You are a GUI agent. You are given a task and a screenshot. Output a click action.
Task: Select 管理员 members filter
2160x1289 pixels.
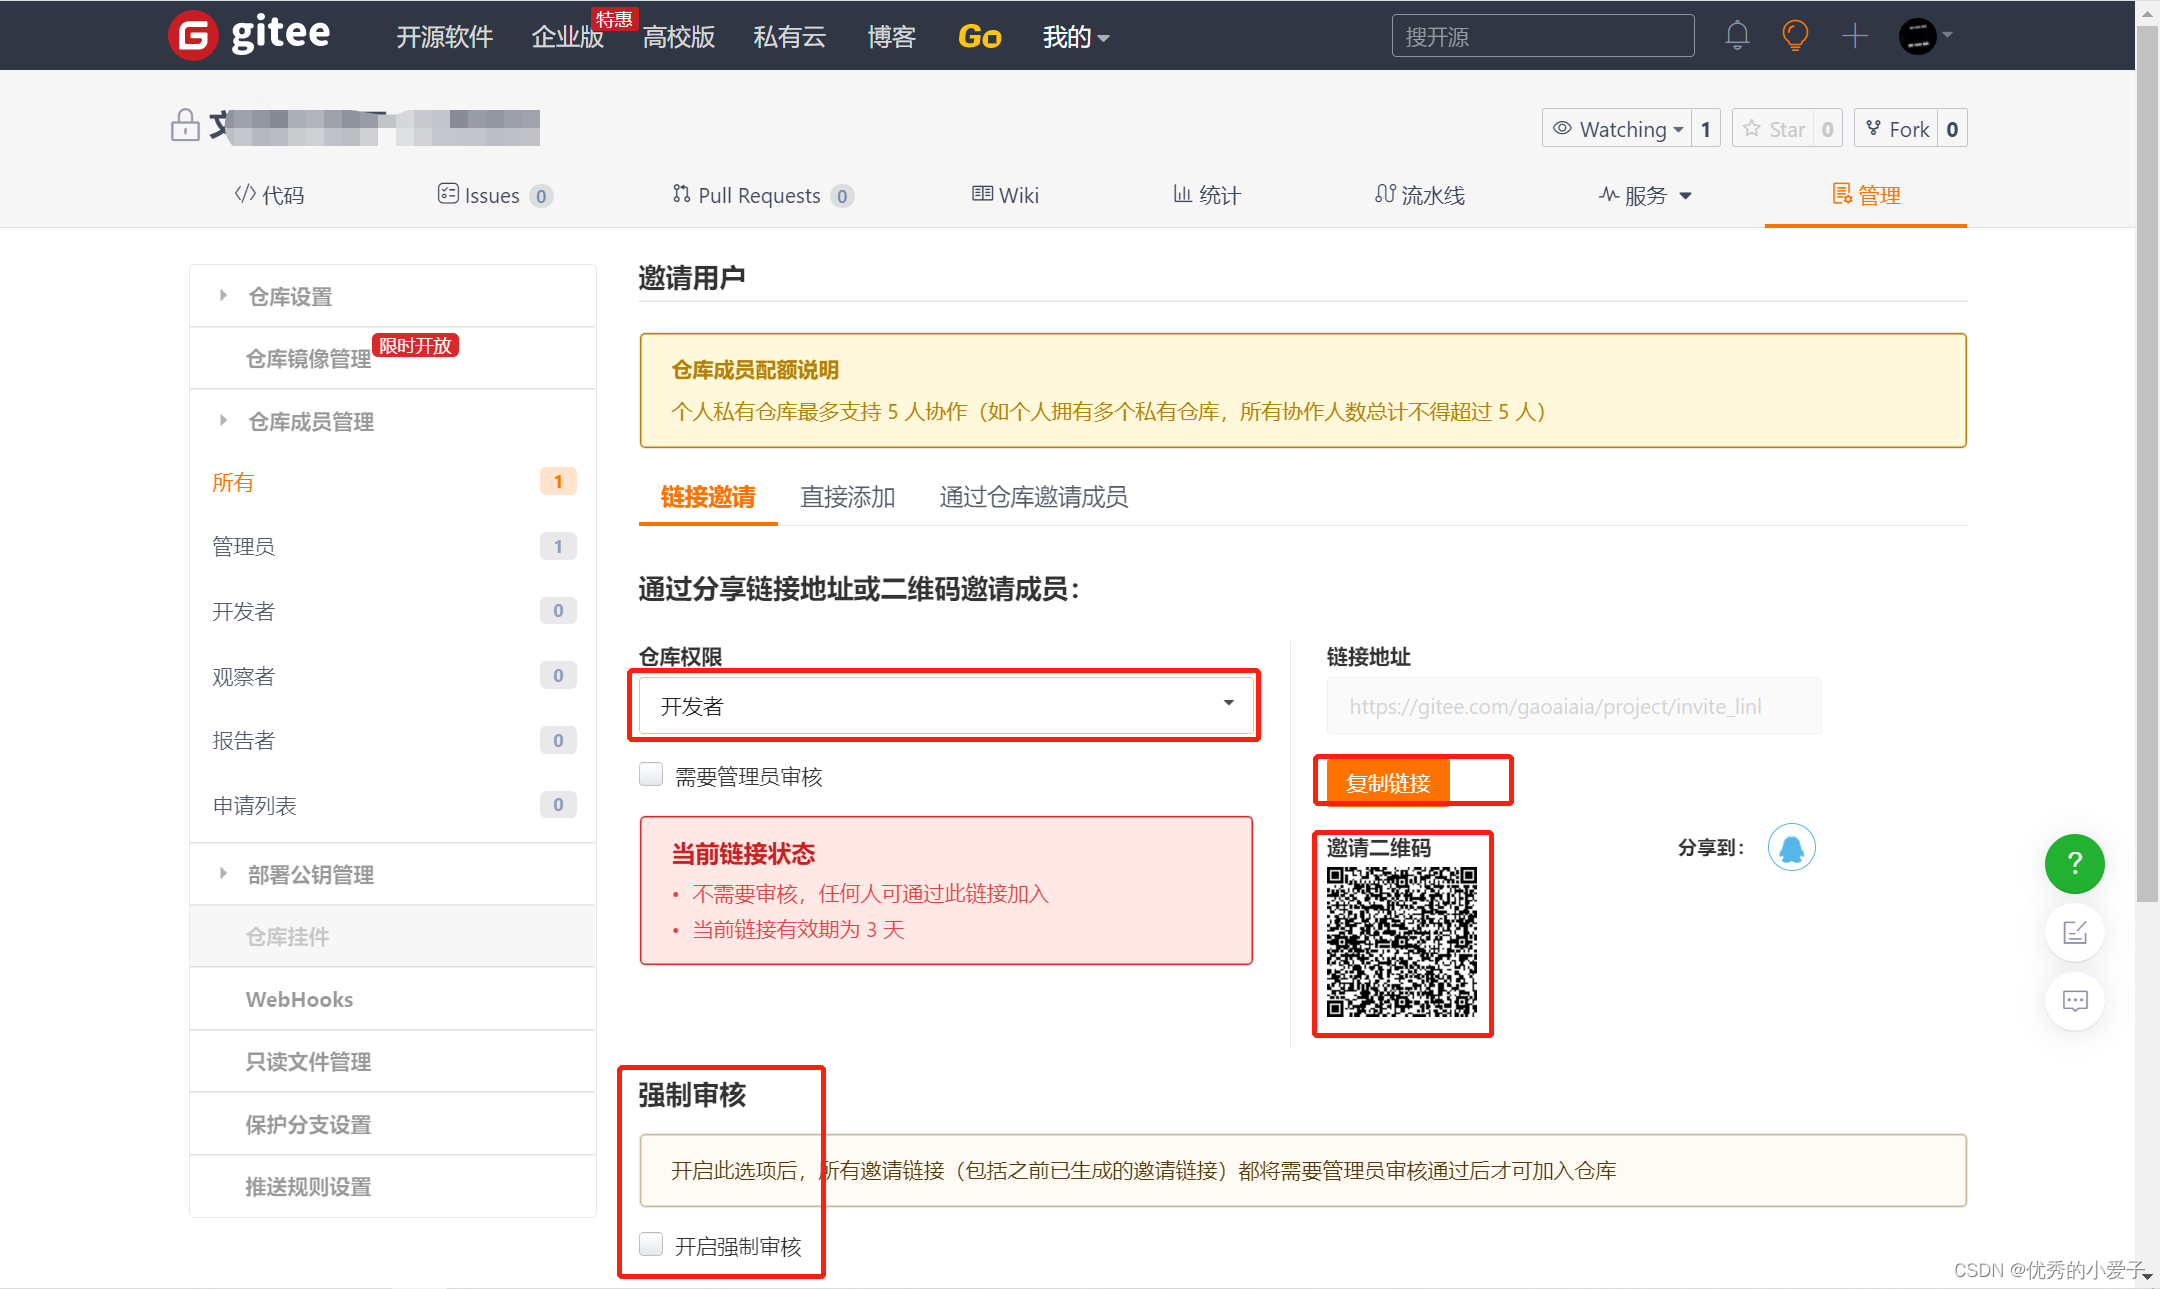[x=393, y=546]
